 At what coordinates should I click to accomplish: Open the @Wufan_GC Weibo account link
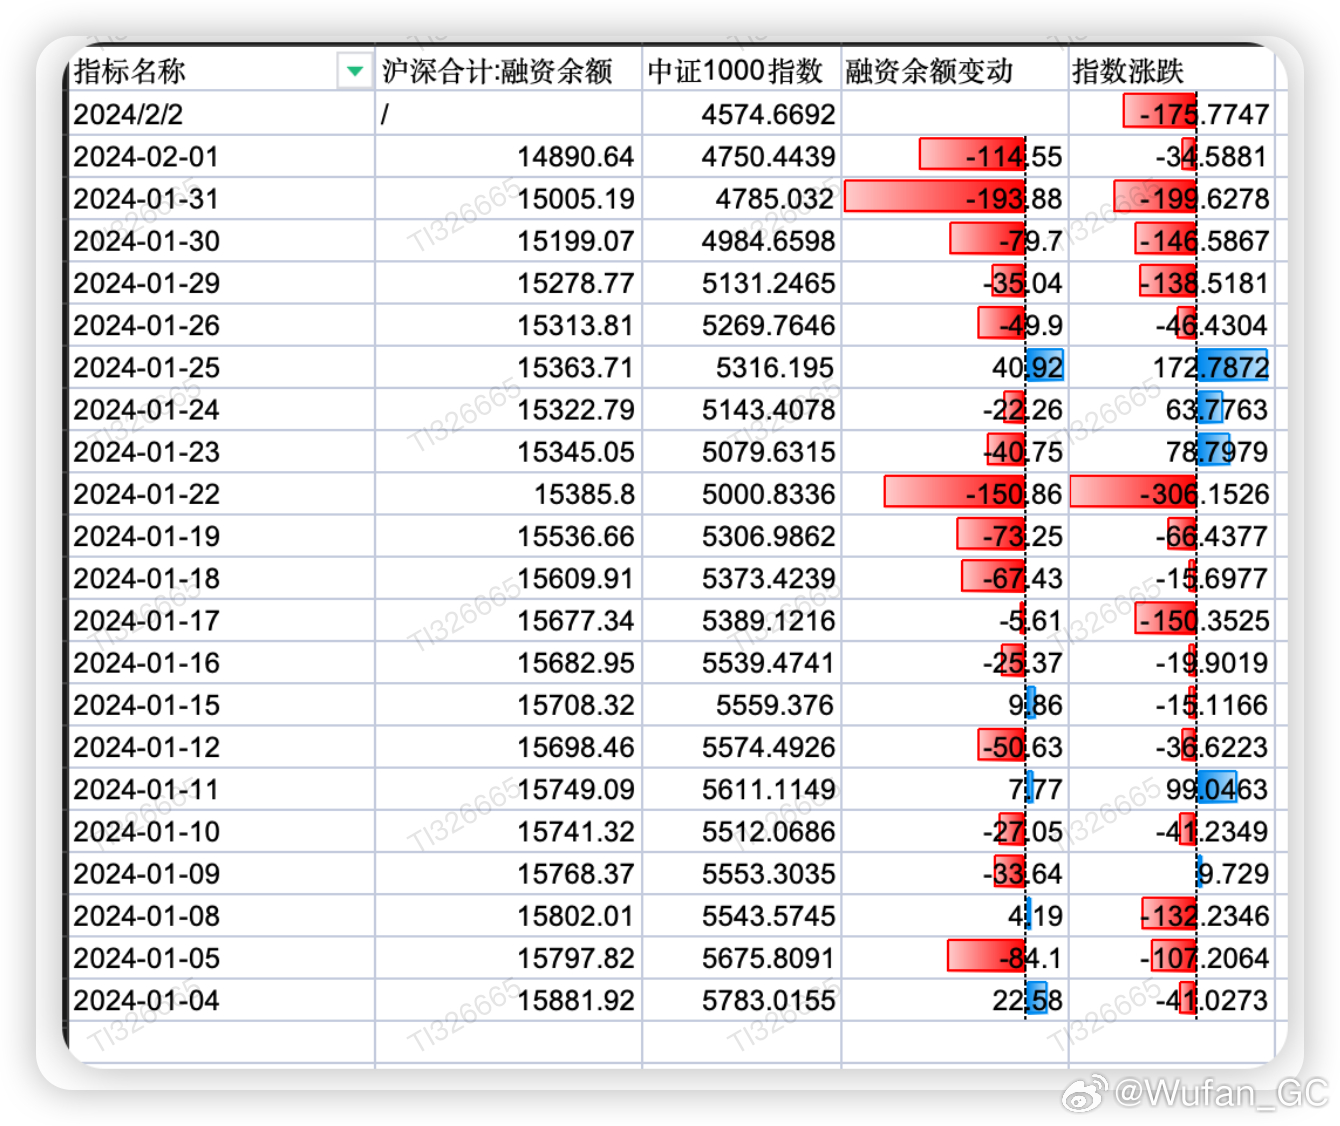1195,1093
